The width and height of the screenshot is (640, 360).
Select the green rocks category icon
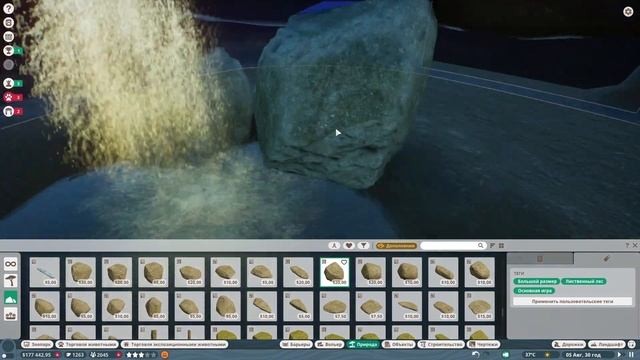[x=11, y=298]
